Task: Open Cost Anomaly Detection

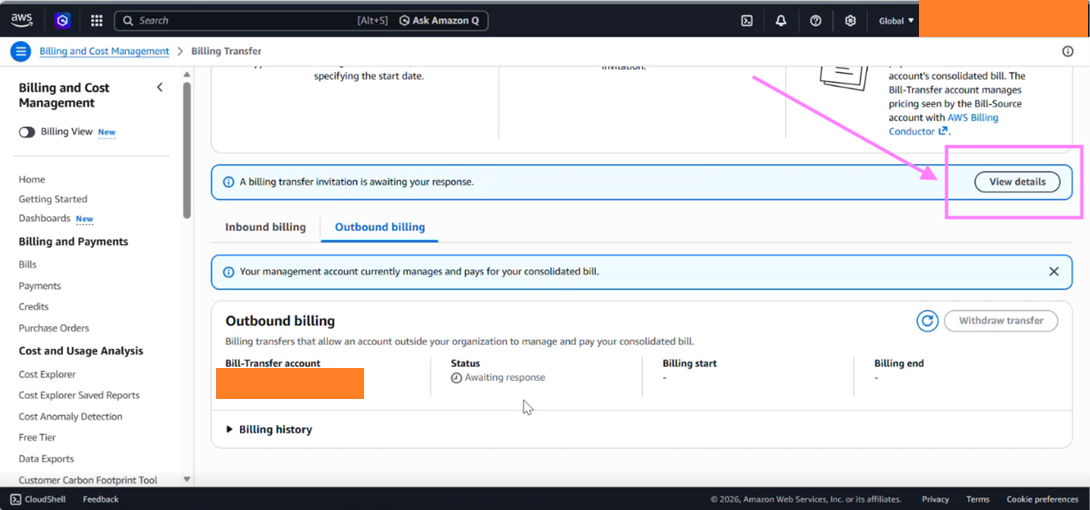Action: click(70, 417)
